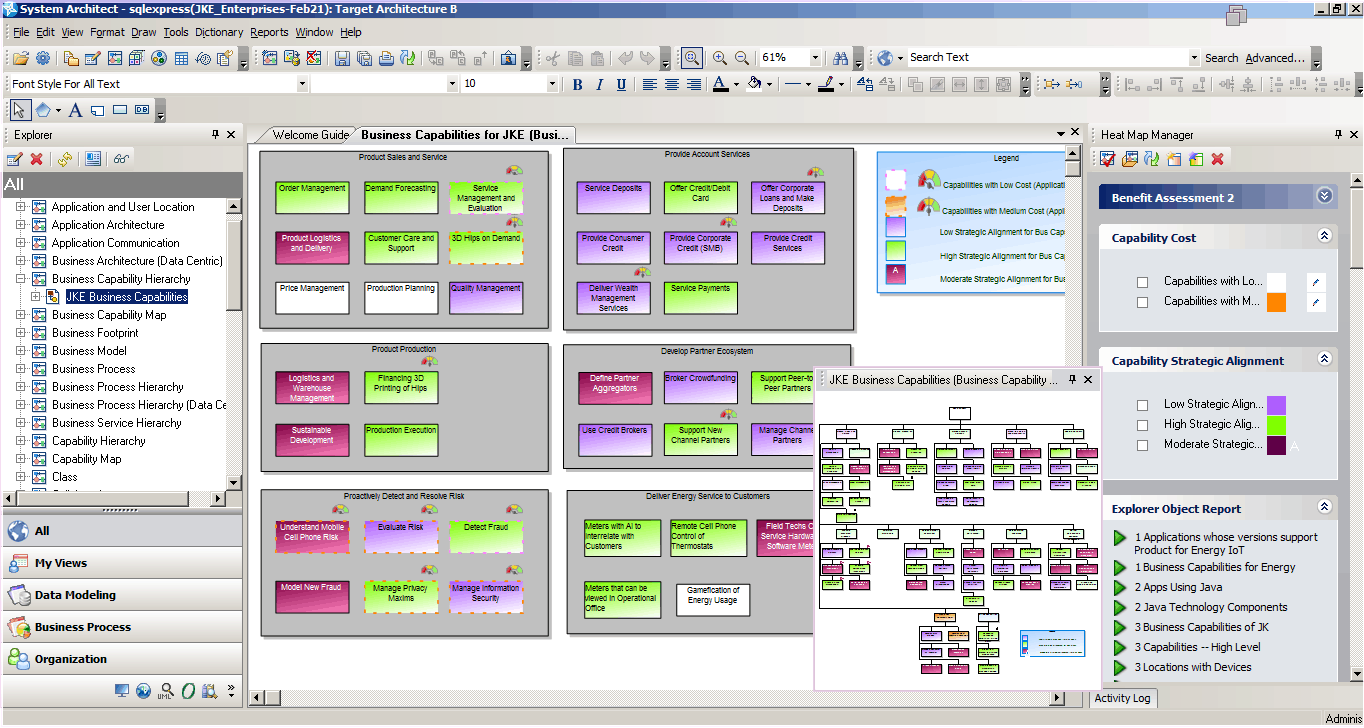Toggle Underline text formatting
This screenshot has height=728, width=1364.
(x=622, y=85)
